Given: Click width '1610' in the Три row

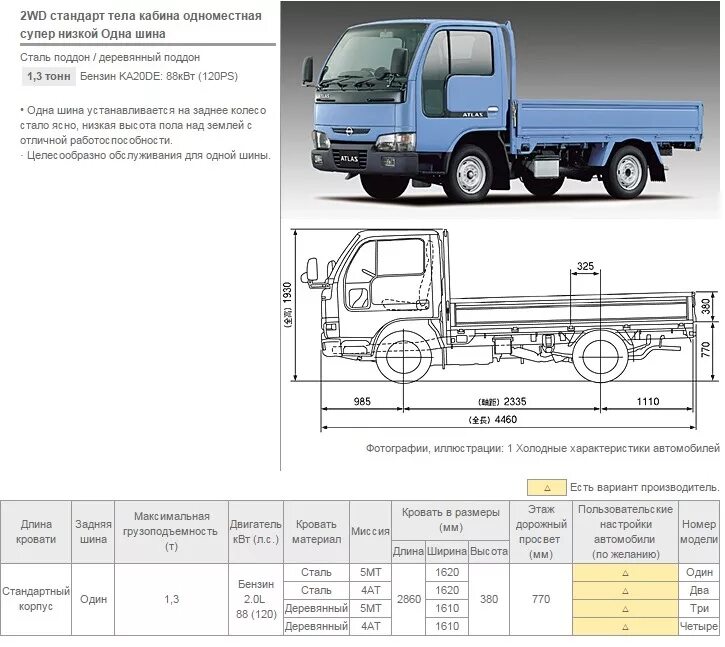Looking at the screenshot, I should point(447,609).
